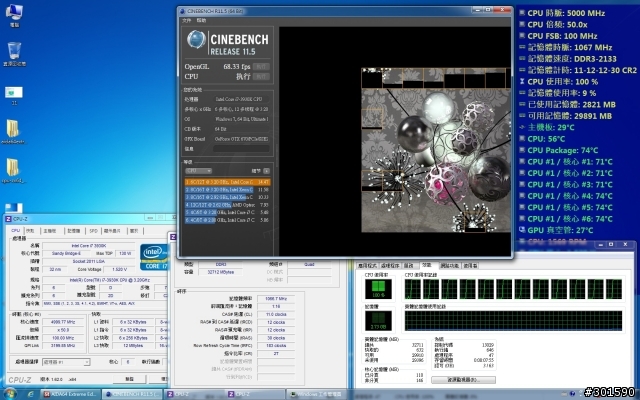The width and height of the screenshot is (640, 400).
Task: Select the 4C/8T Core i7 5.06 ranking row
Action: 227,220
